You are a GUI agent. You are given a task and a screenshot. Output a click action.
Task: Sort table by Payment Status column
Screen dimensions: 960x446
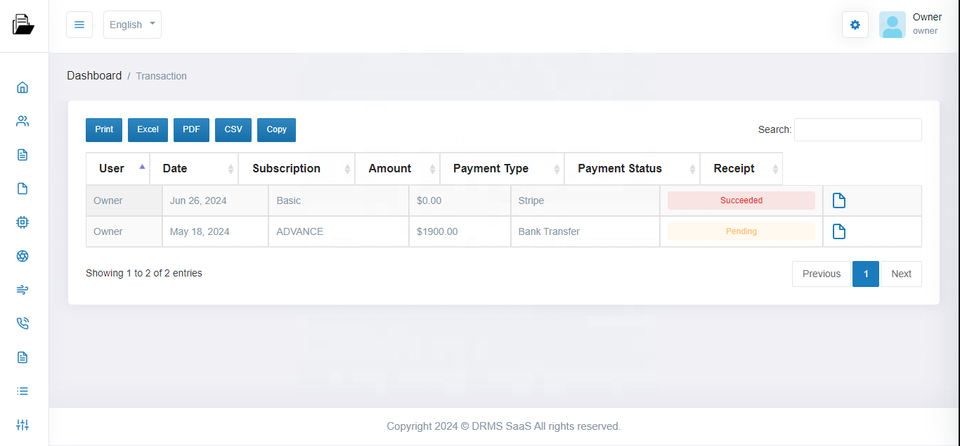click(631, 169)
